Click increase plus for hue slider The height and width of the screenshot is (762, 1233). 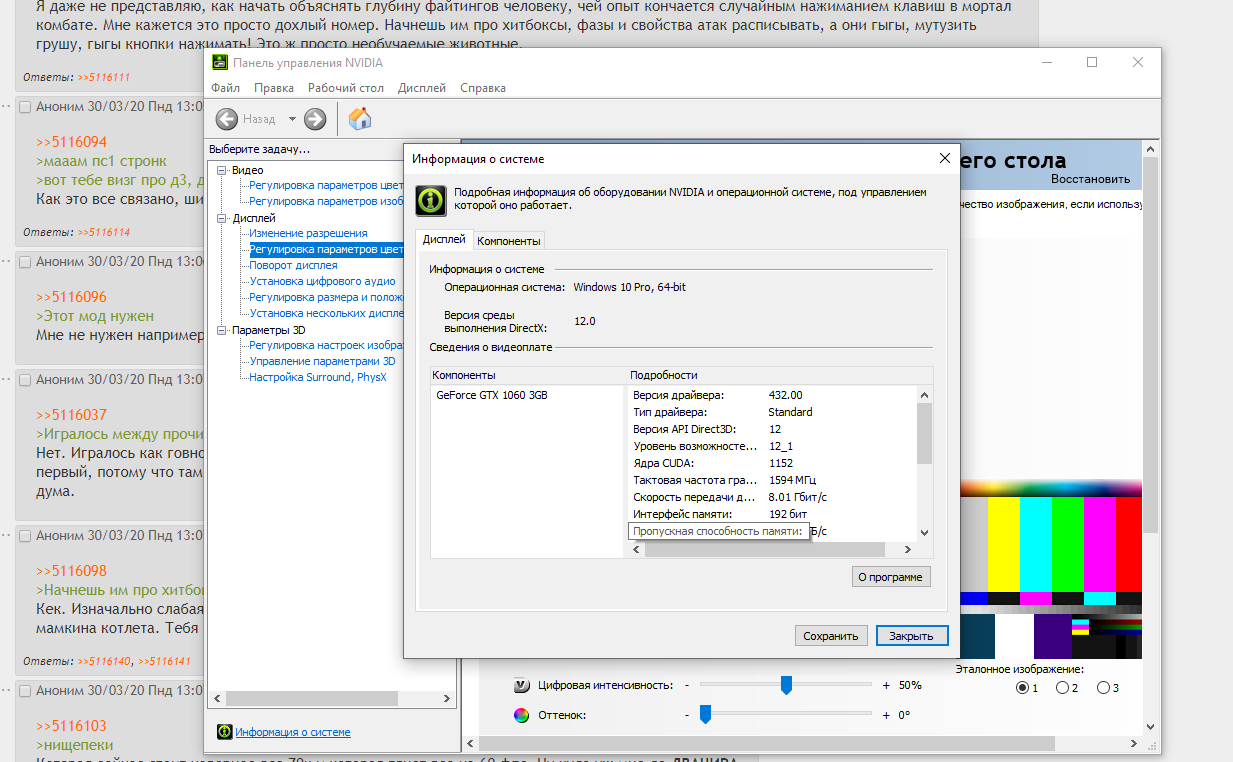[x=886, y=715]
